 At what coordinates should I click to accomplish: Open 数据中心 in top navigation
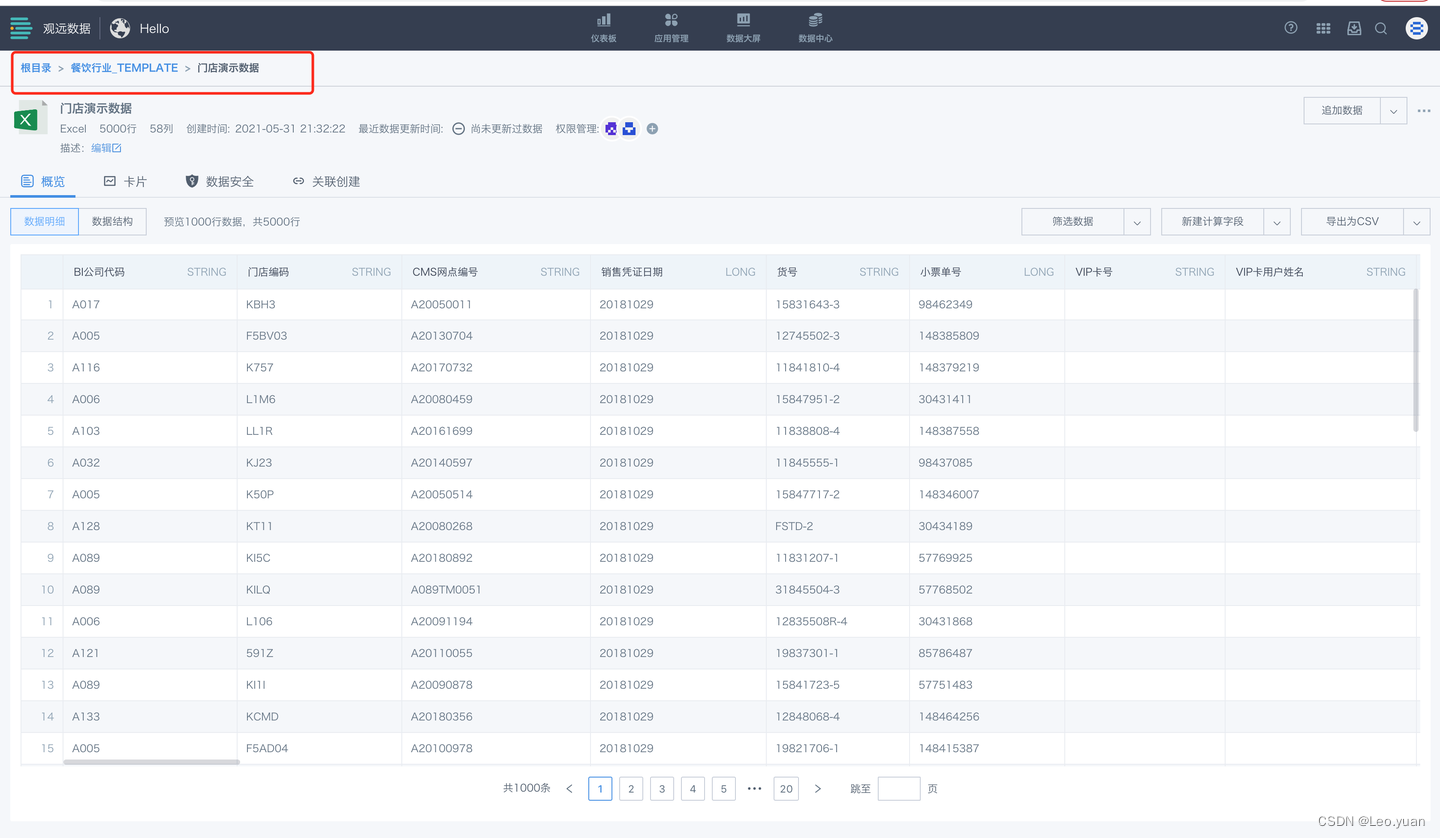coord(815,28)
